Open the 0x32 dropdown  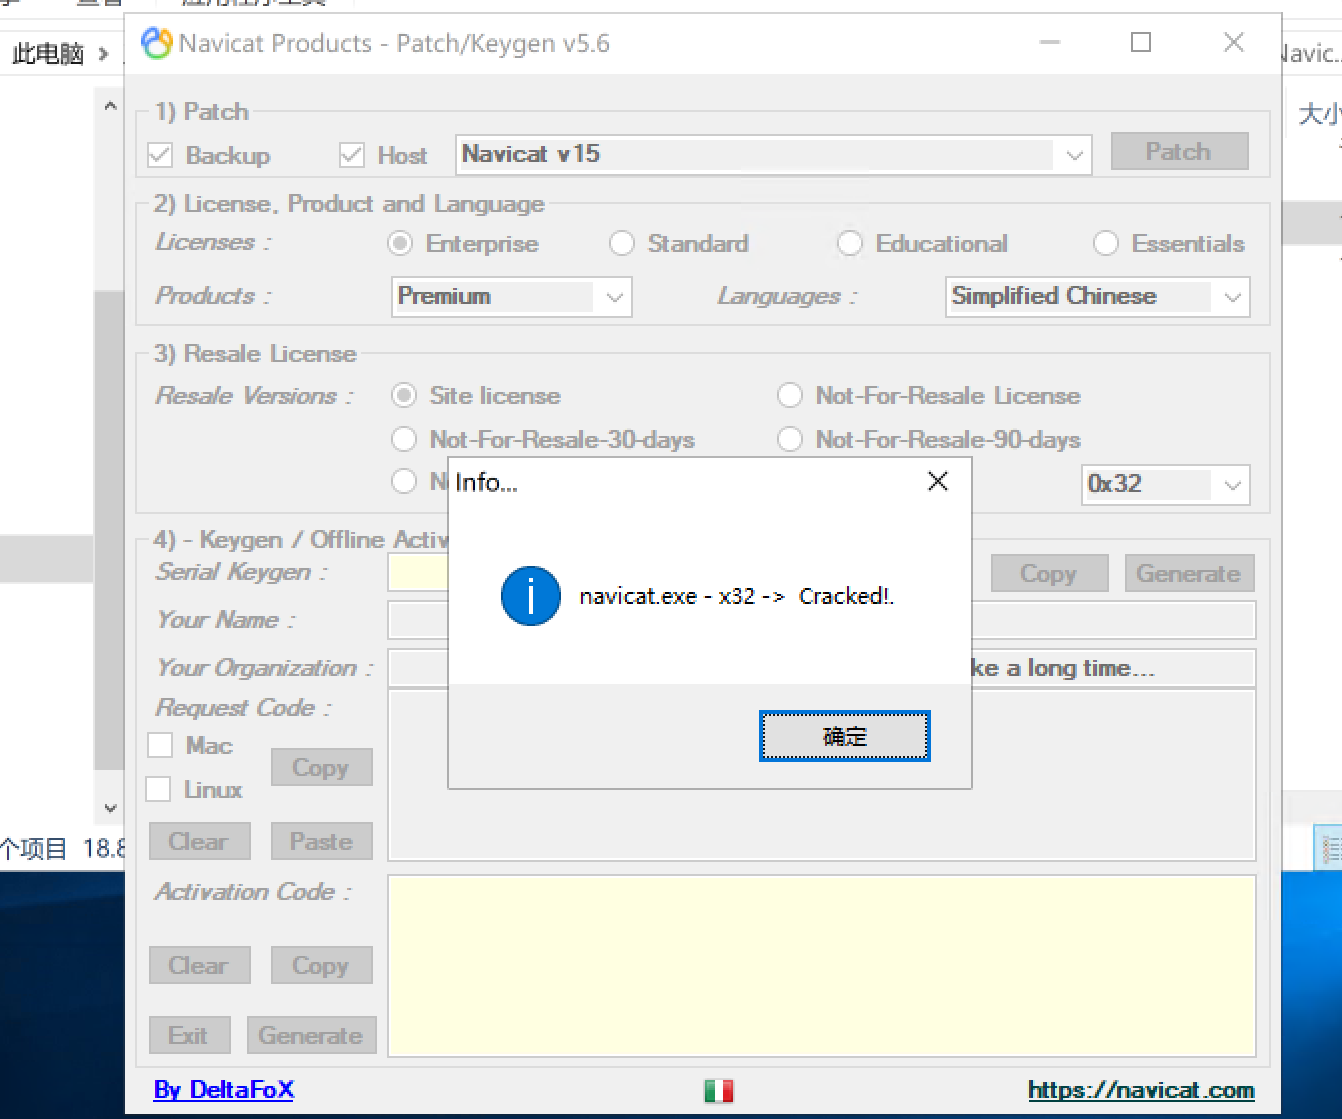pos(1165,484)
